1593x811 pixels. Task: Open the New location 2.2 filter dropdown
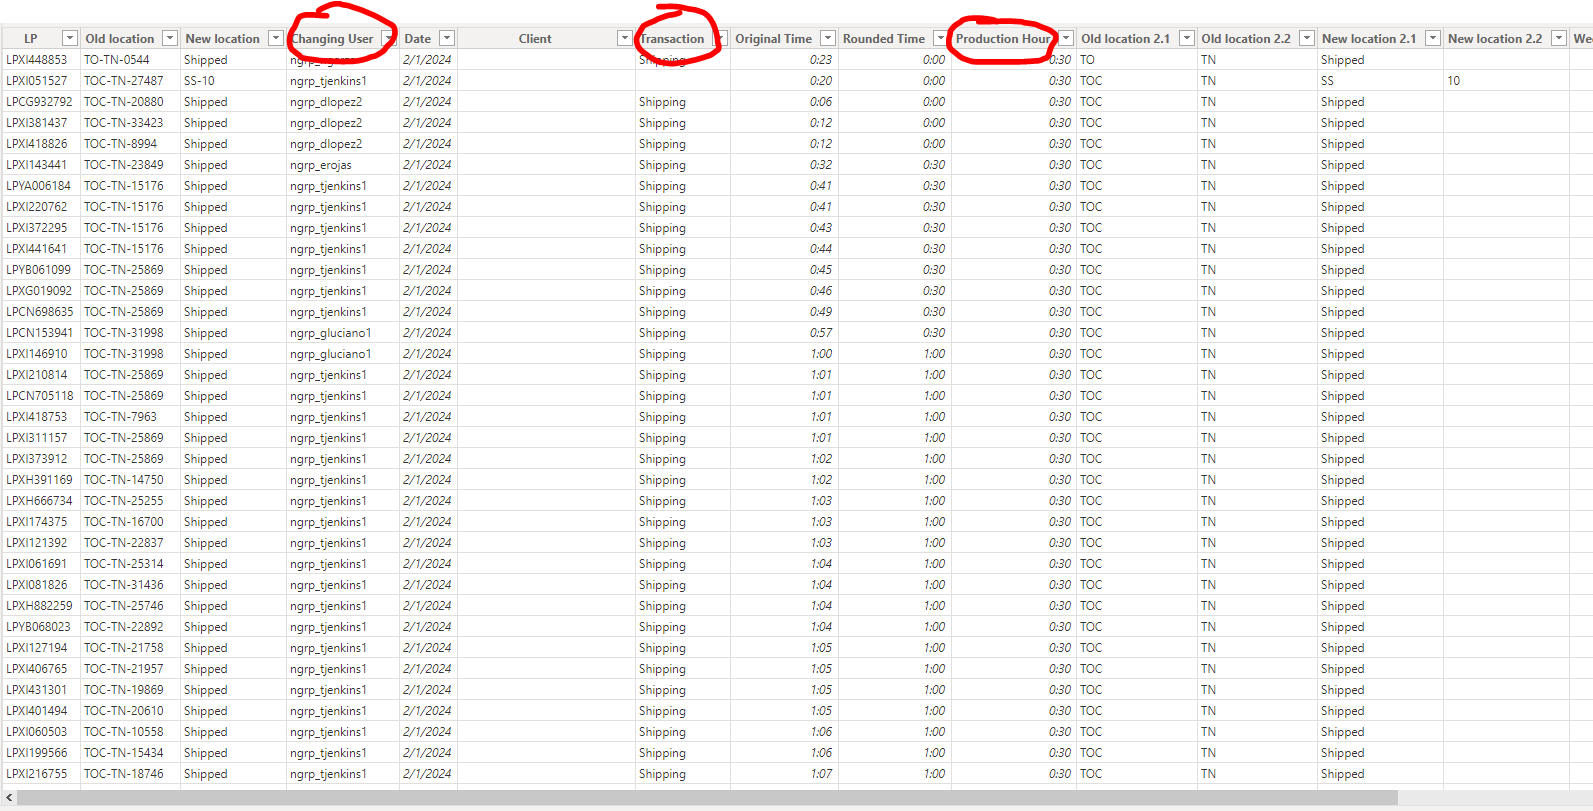click(x=1559, y=38)
